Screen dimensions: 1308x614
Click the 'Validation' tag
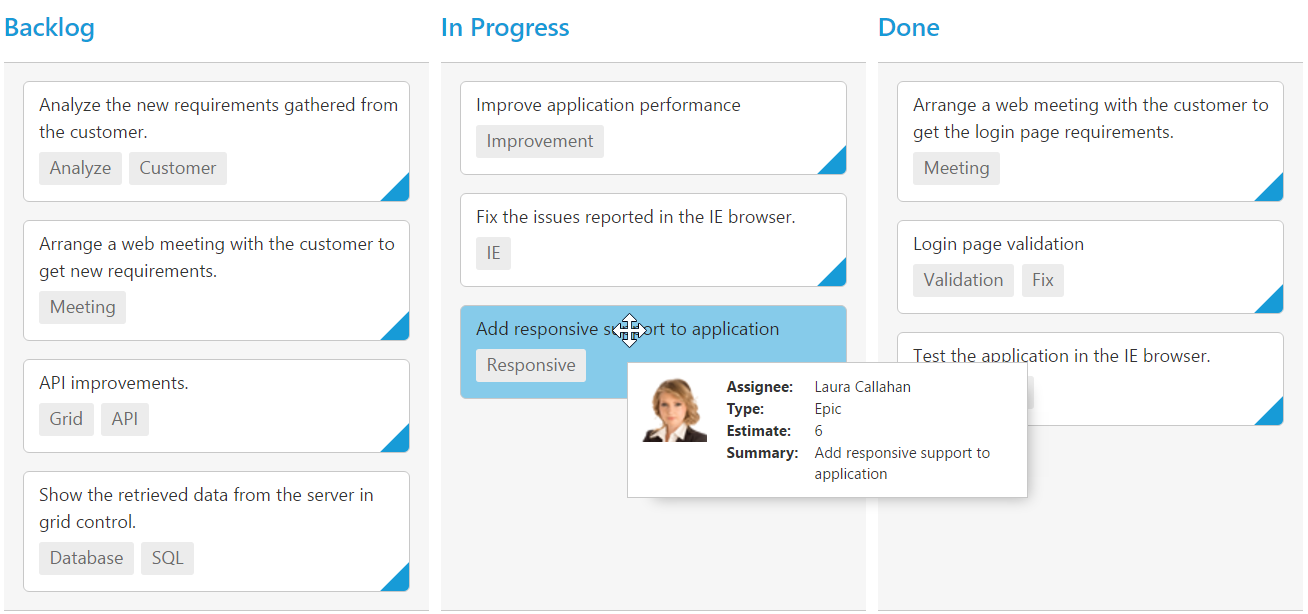click(963, 281)
